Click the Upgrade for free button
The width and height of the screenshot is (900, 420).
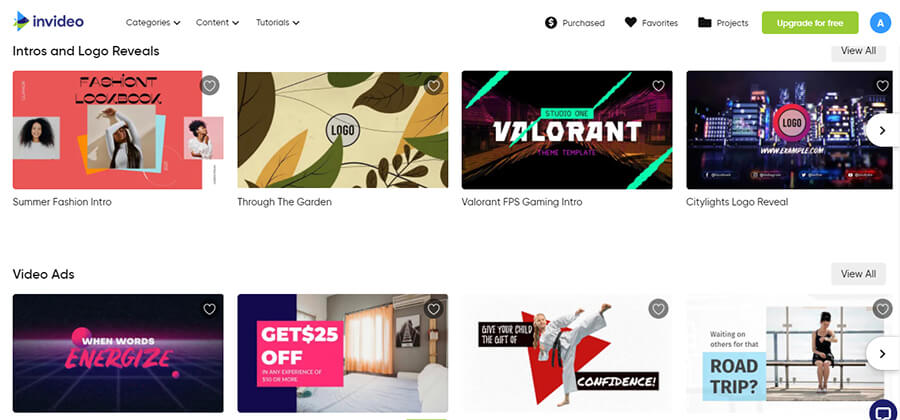(810, 23)
